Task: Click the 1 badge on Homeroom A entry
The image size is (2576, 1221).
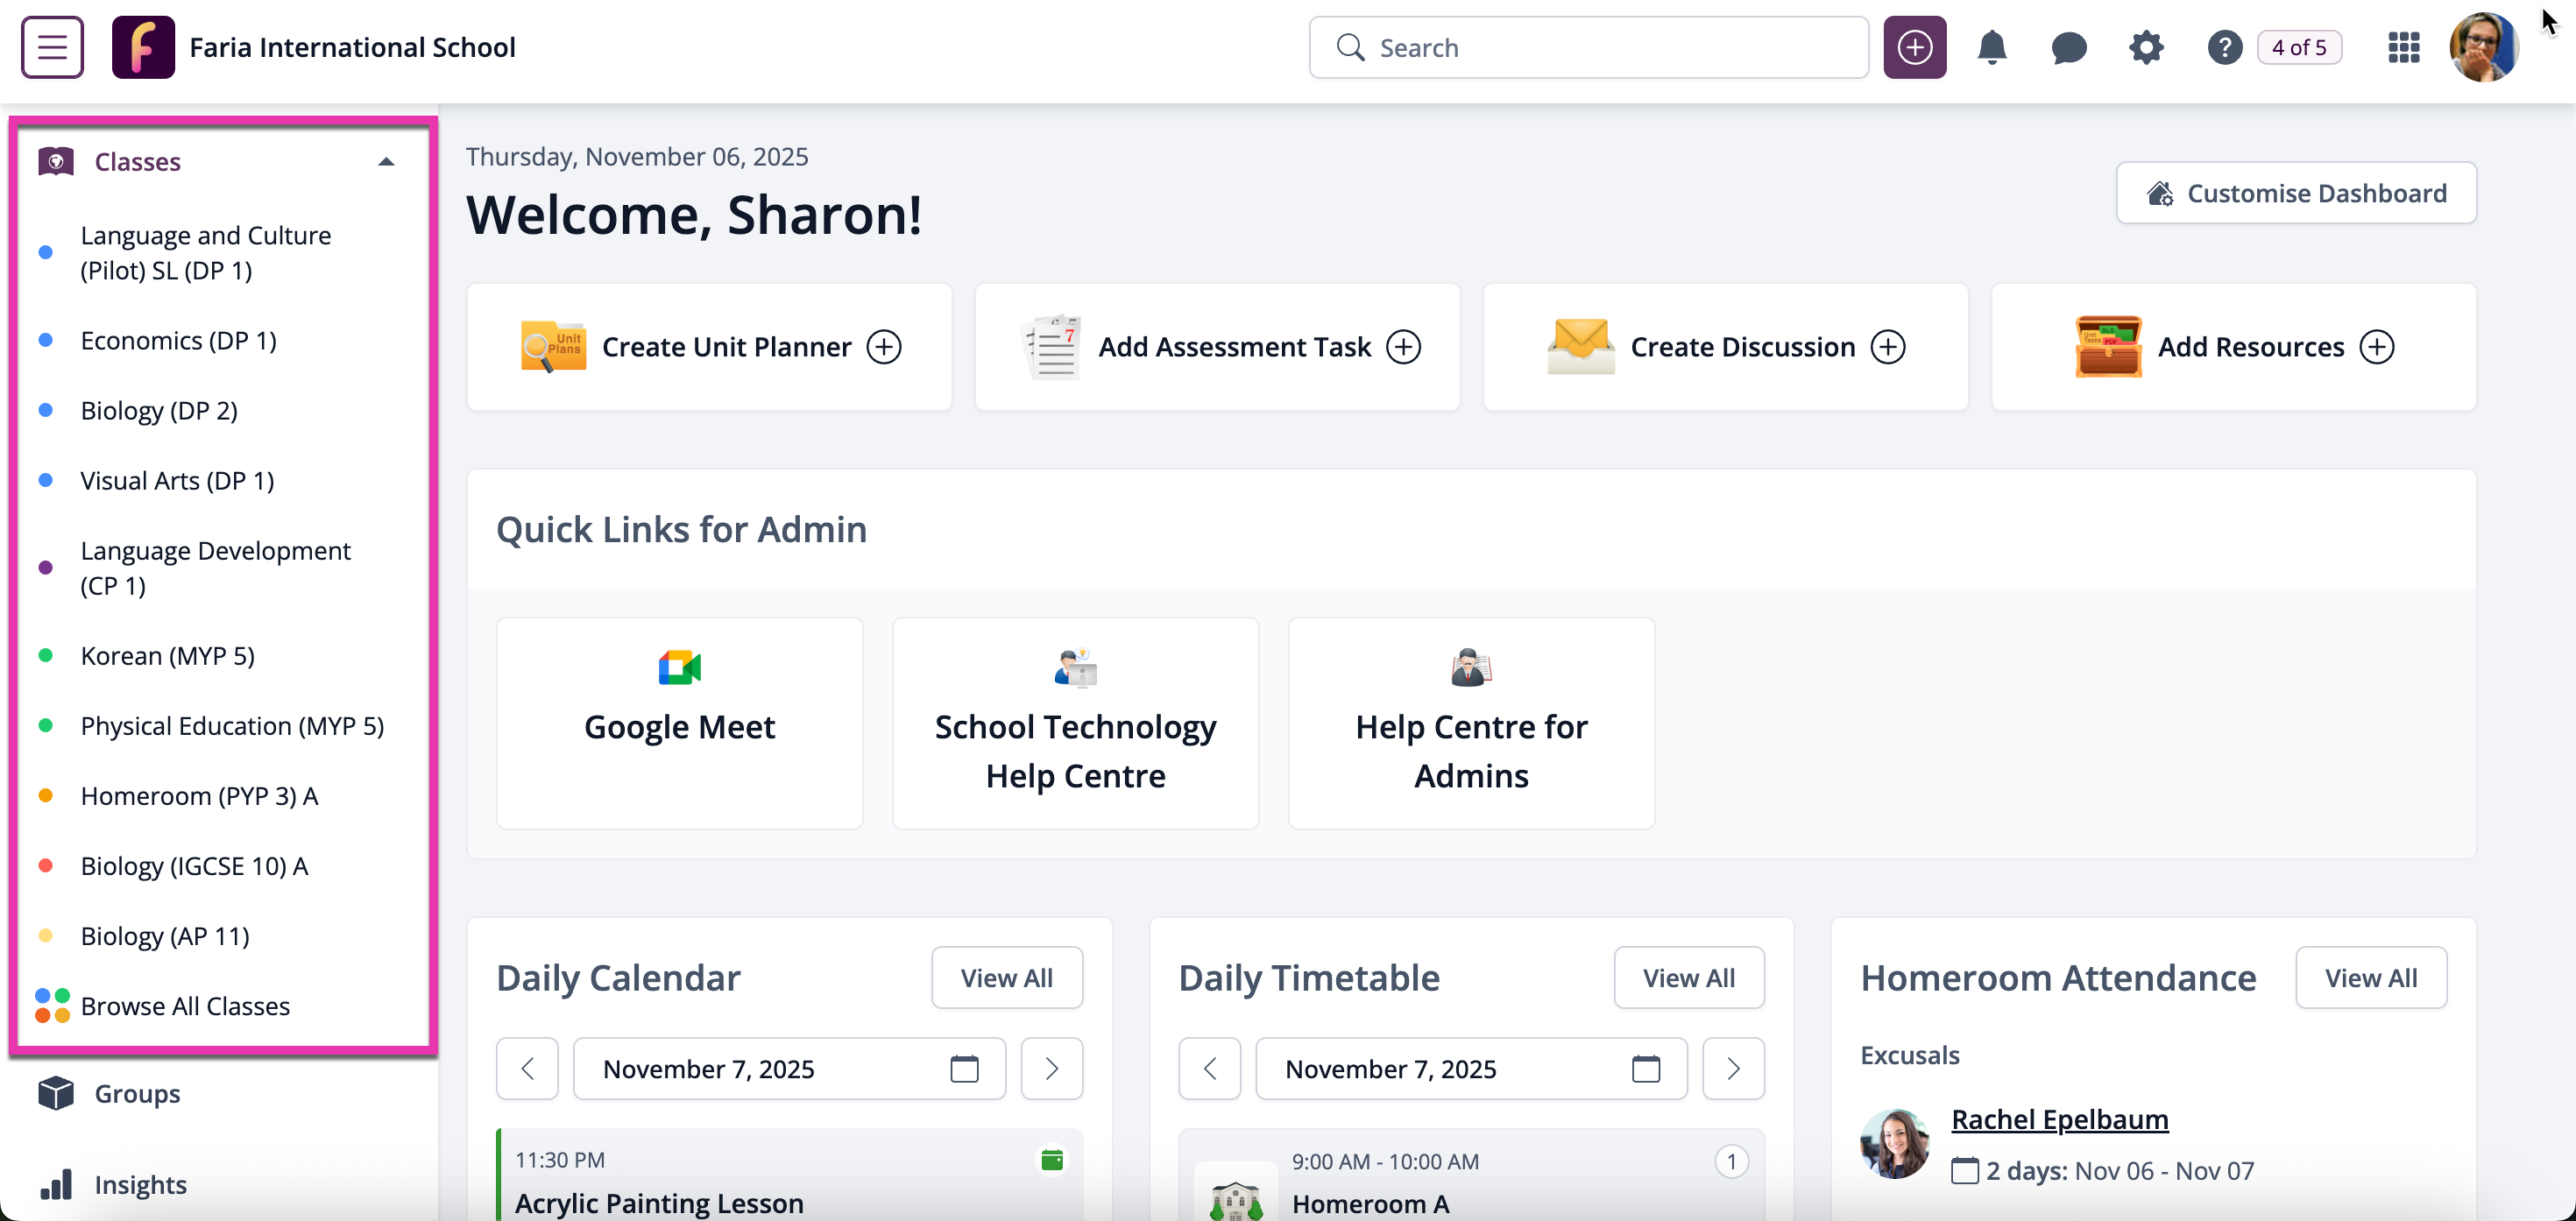Action: click(x=1731, y=1161)
